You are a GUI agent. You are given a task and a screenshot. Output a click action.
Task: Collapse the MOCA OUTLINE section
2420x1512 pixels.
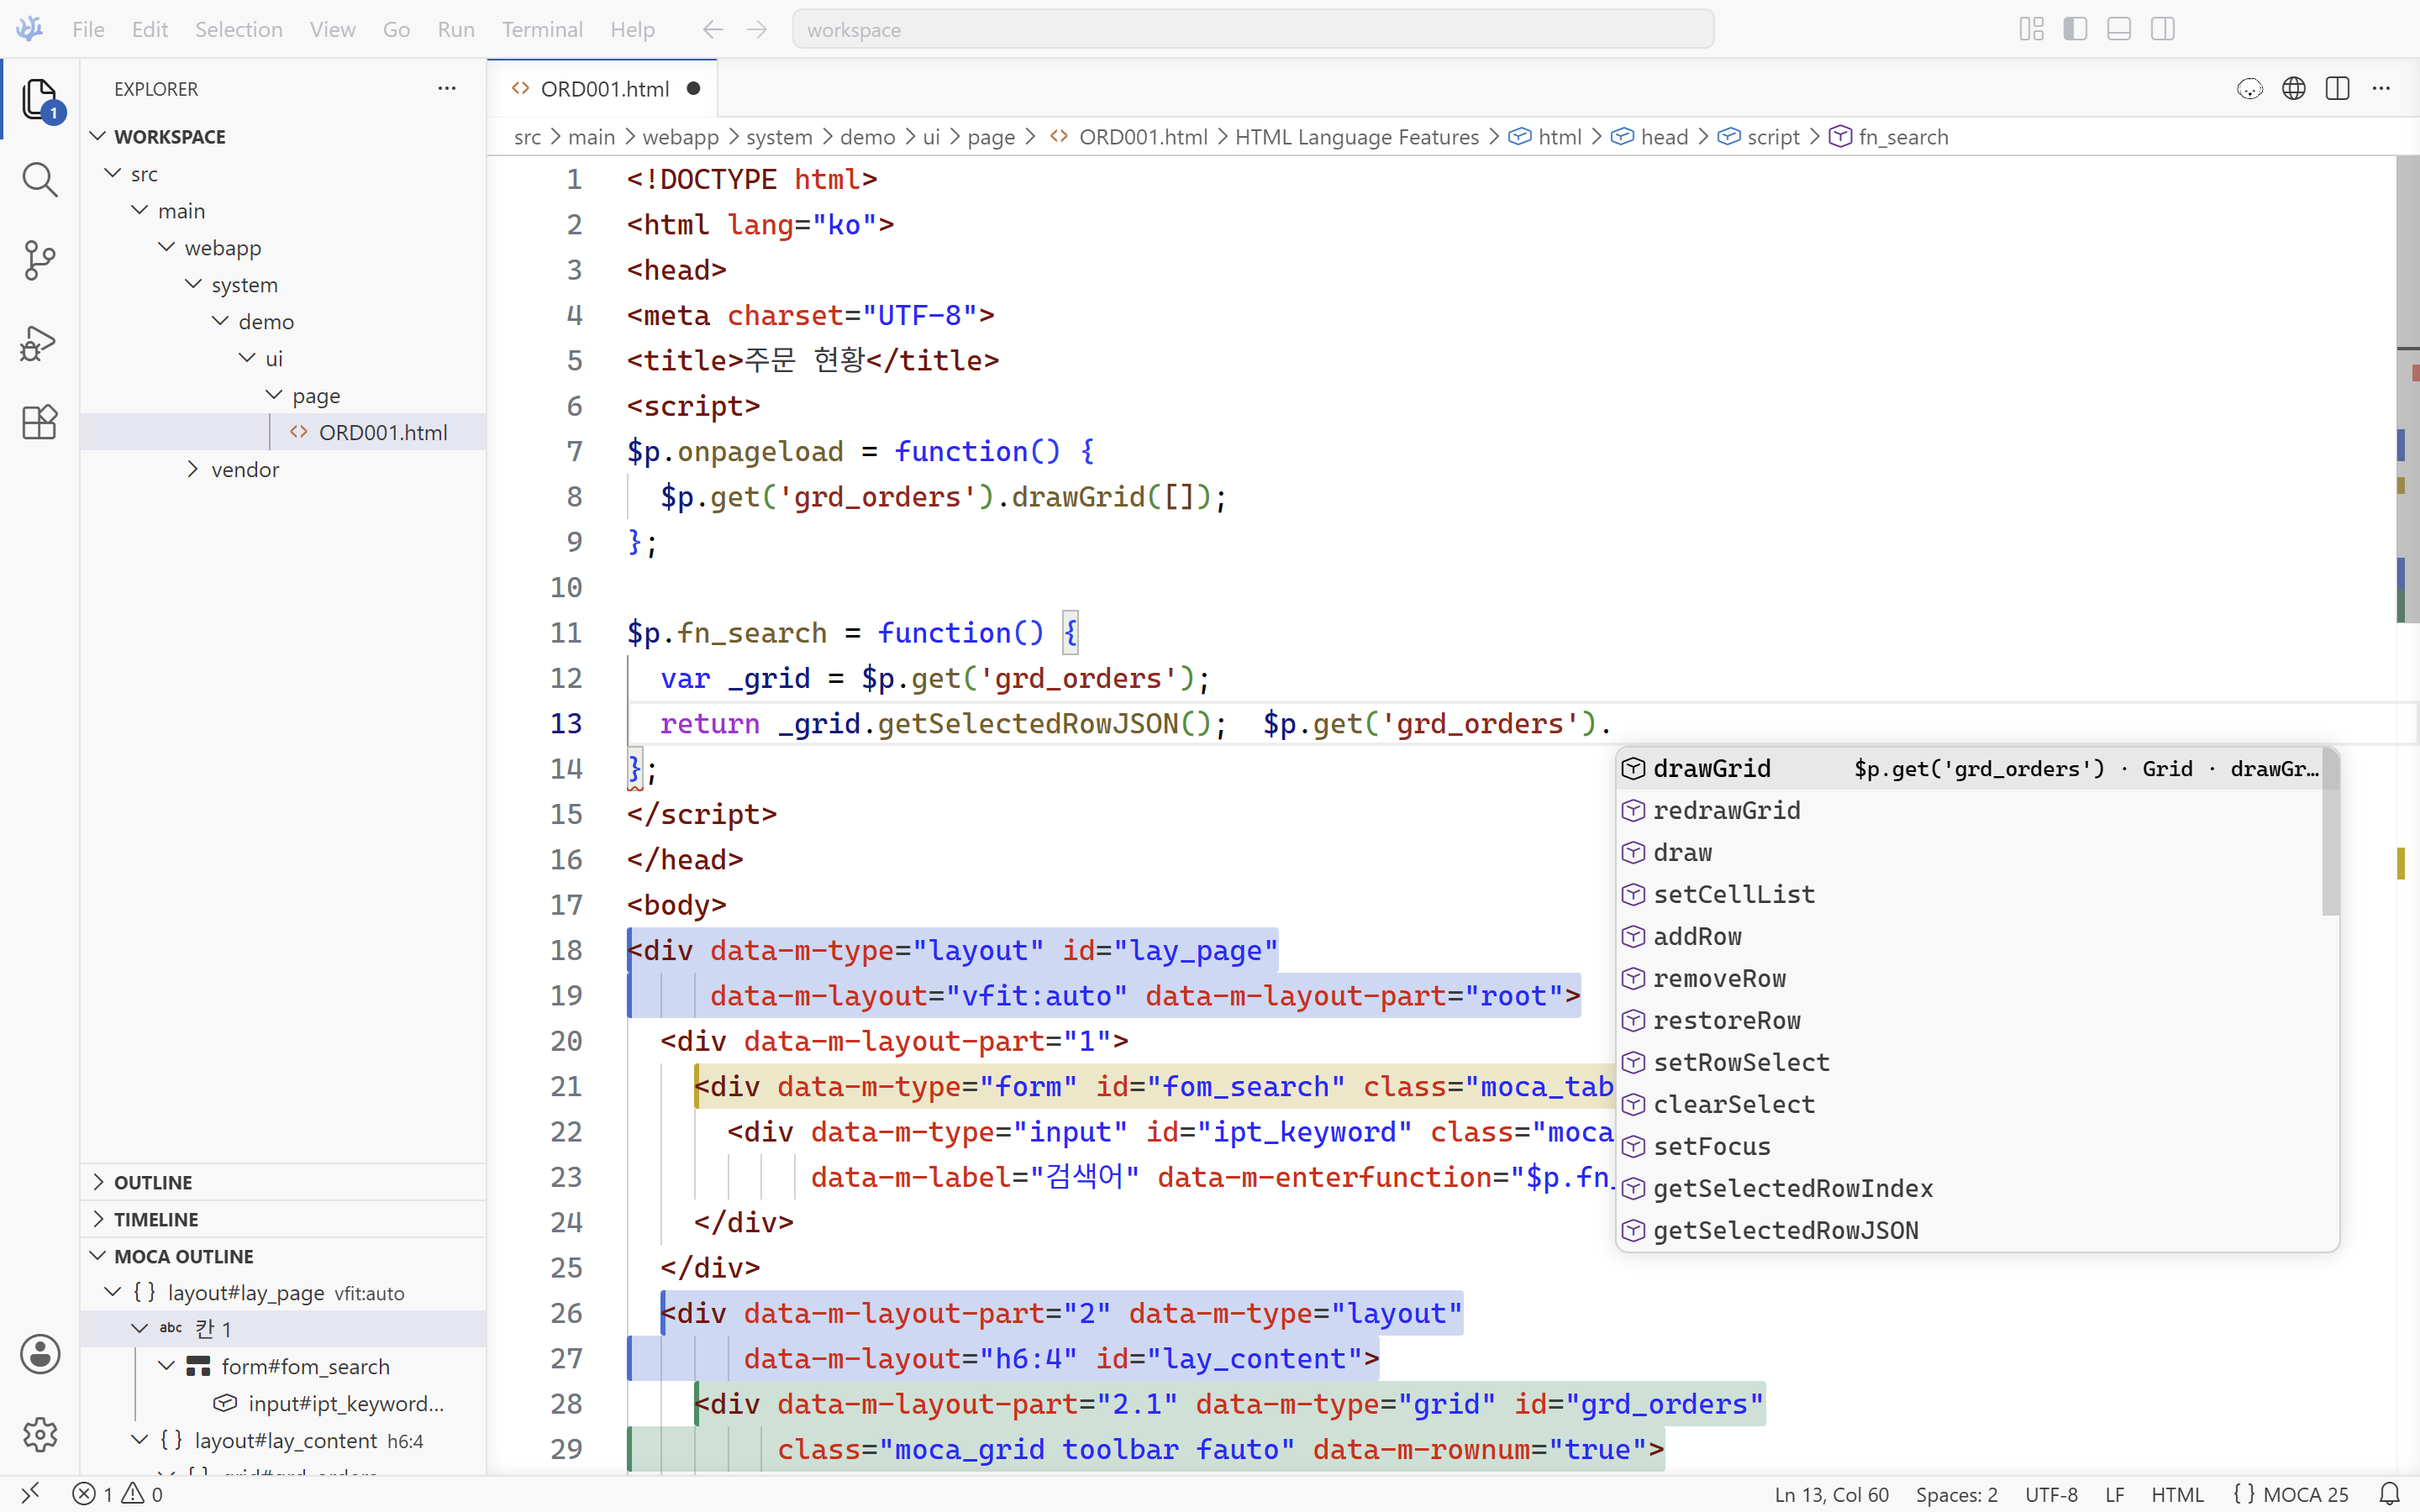click(x=98, y=1256)
